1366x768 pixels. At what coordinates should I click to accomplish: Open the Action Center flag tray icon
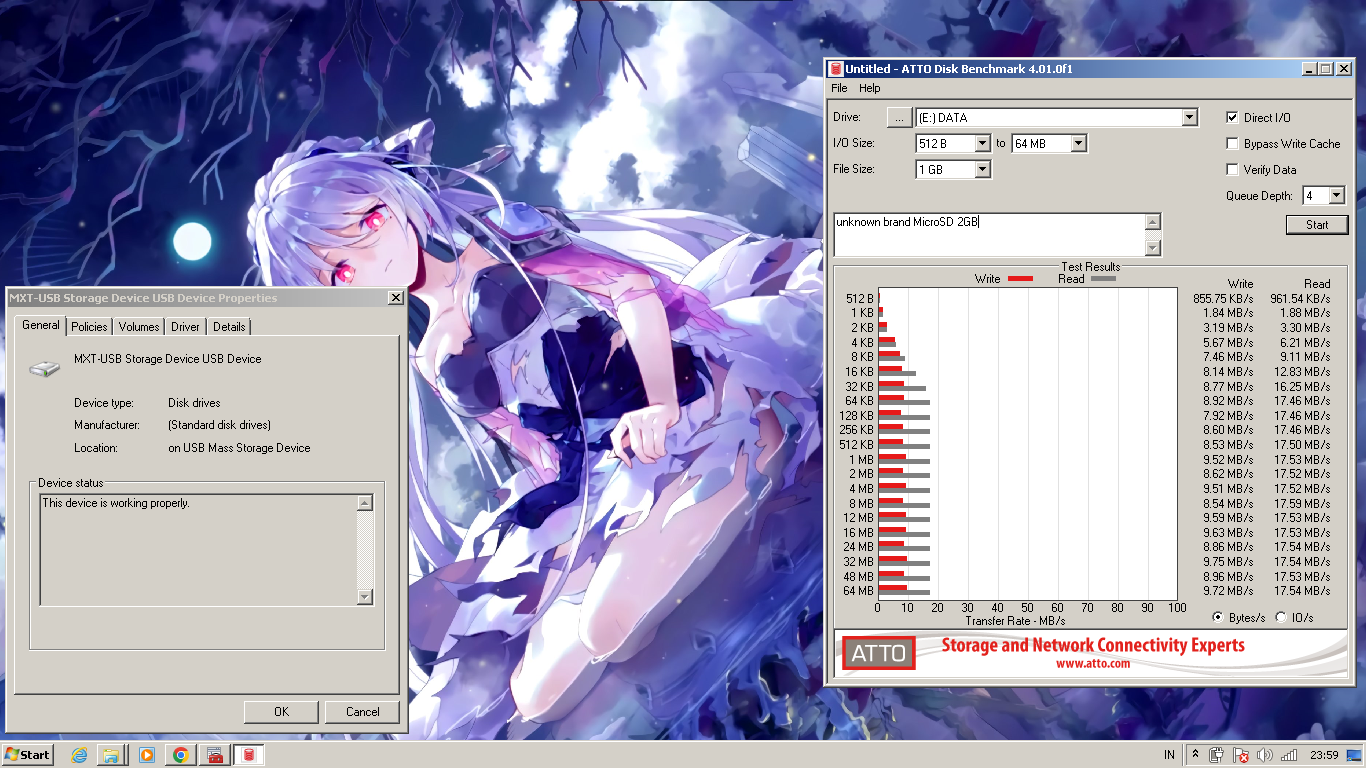(x=1241, y=755)
